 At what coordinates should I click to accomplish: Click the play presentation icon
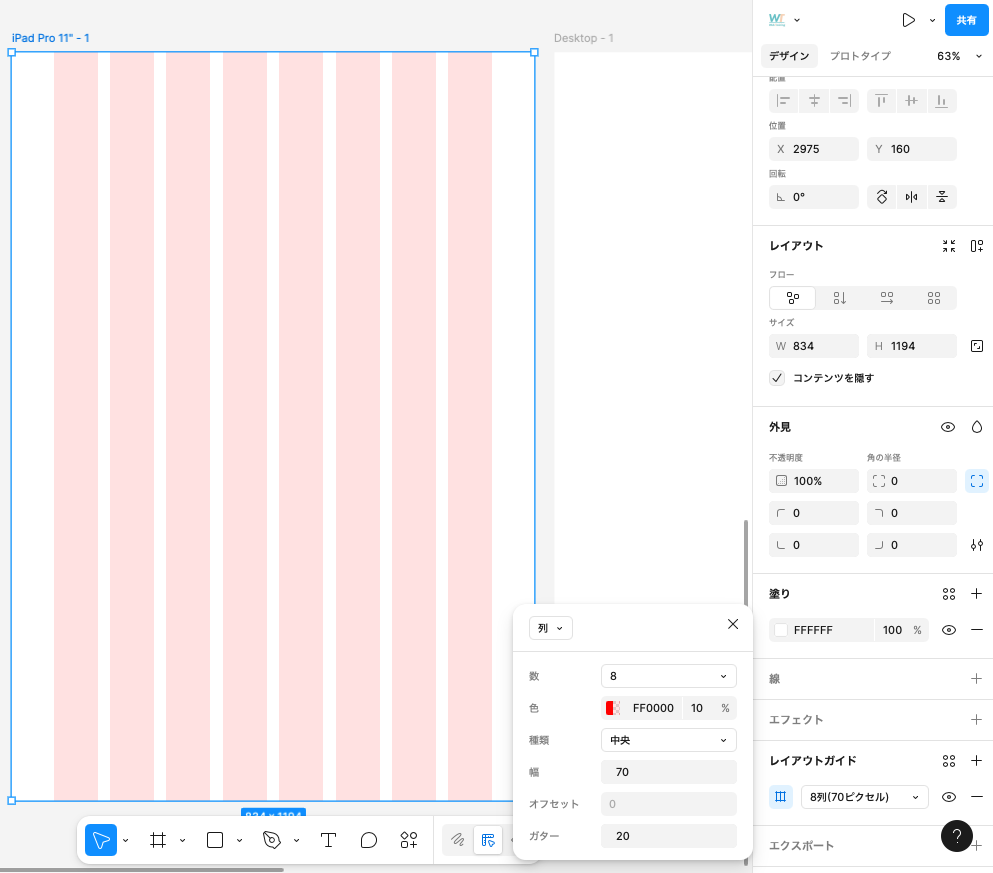pyautogui.click(x=908, y=20)
